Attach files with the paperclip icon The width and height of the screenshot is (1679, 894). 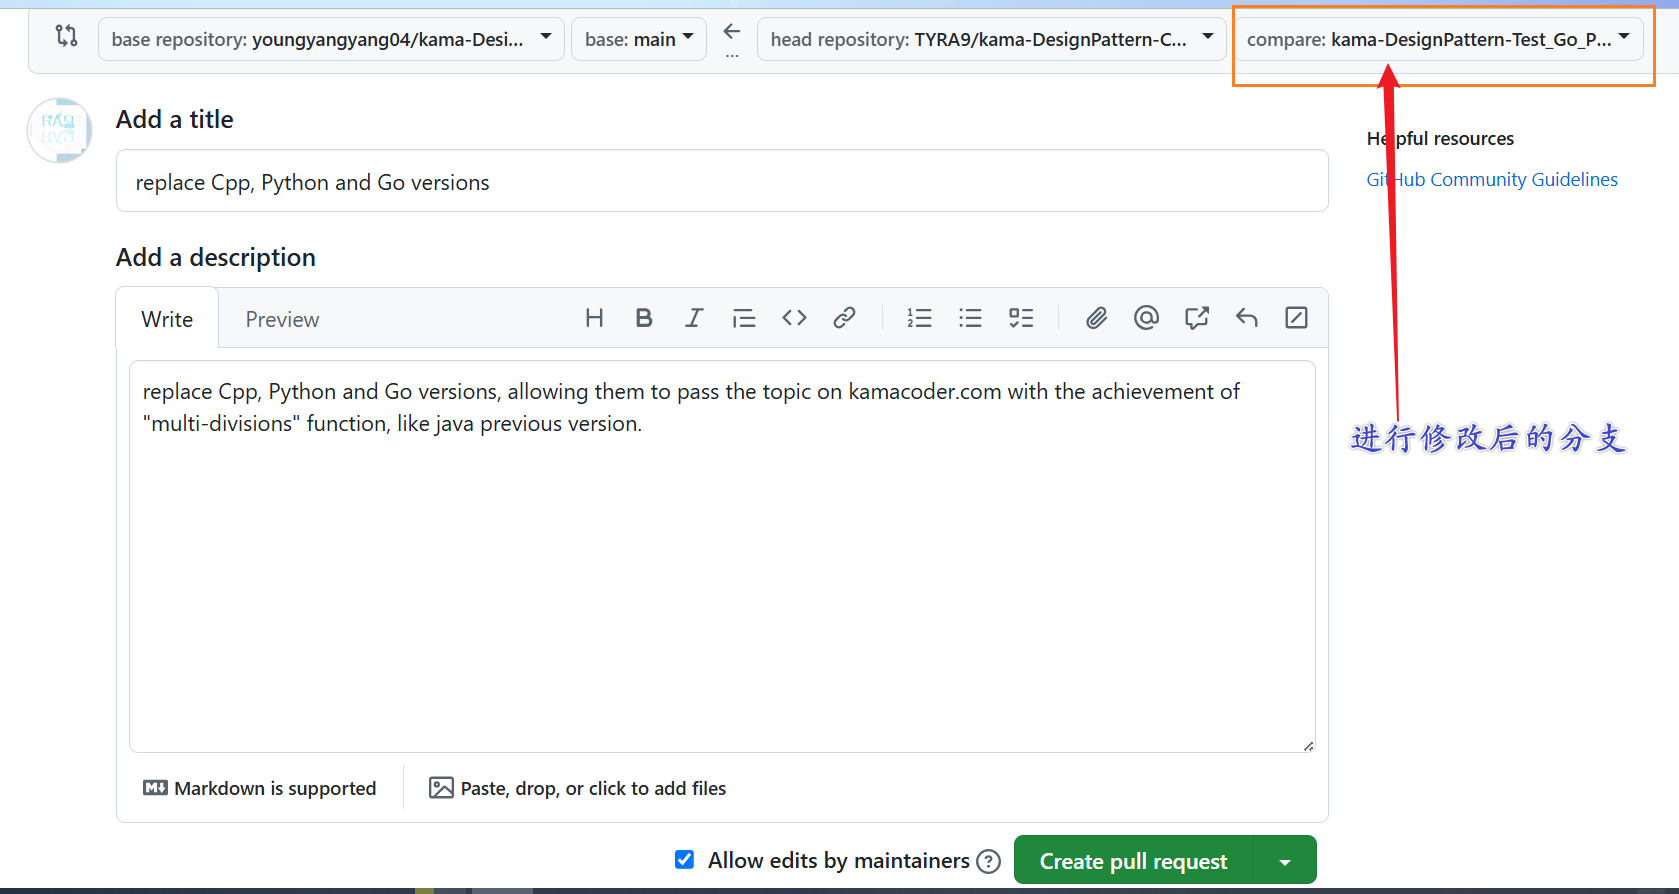coord(1097,318)
